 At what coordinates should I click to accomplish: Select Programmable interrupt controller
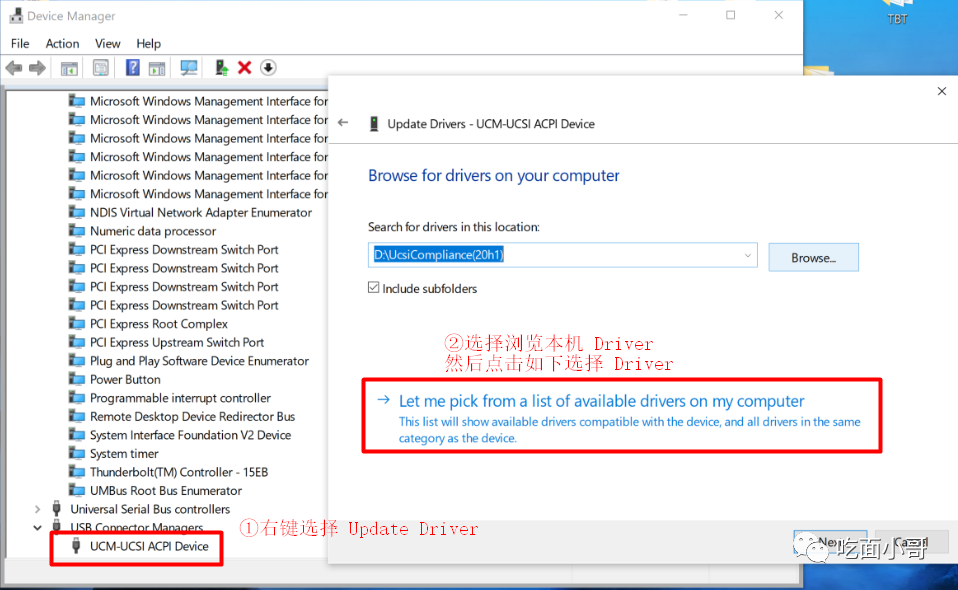(180, 398)
